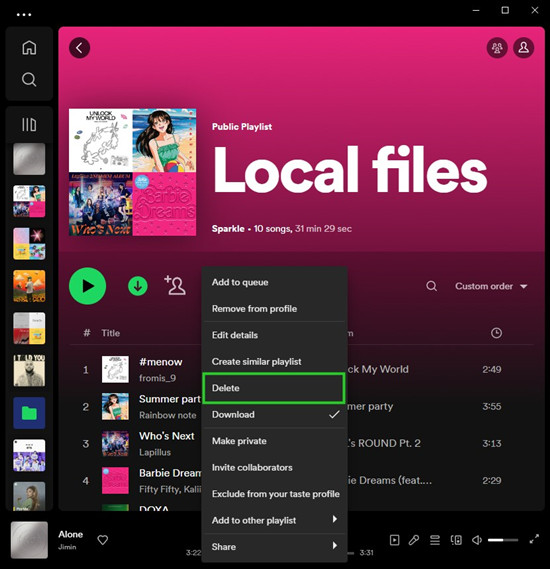
Task: Open Local files playlist in sidebar
Action: [29, 201]
